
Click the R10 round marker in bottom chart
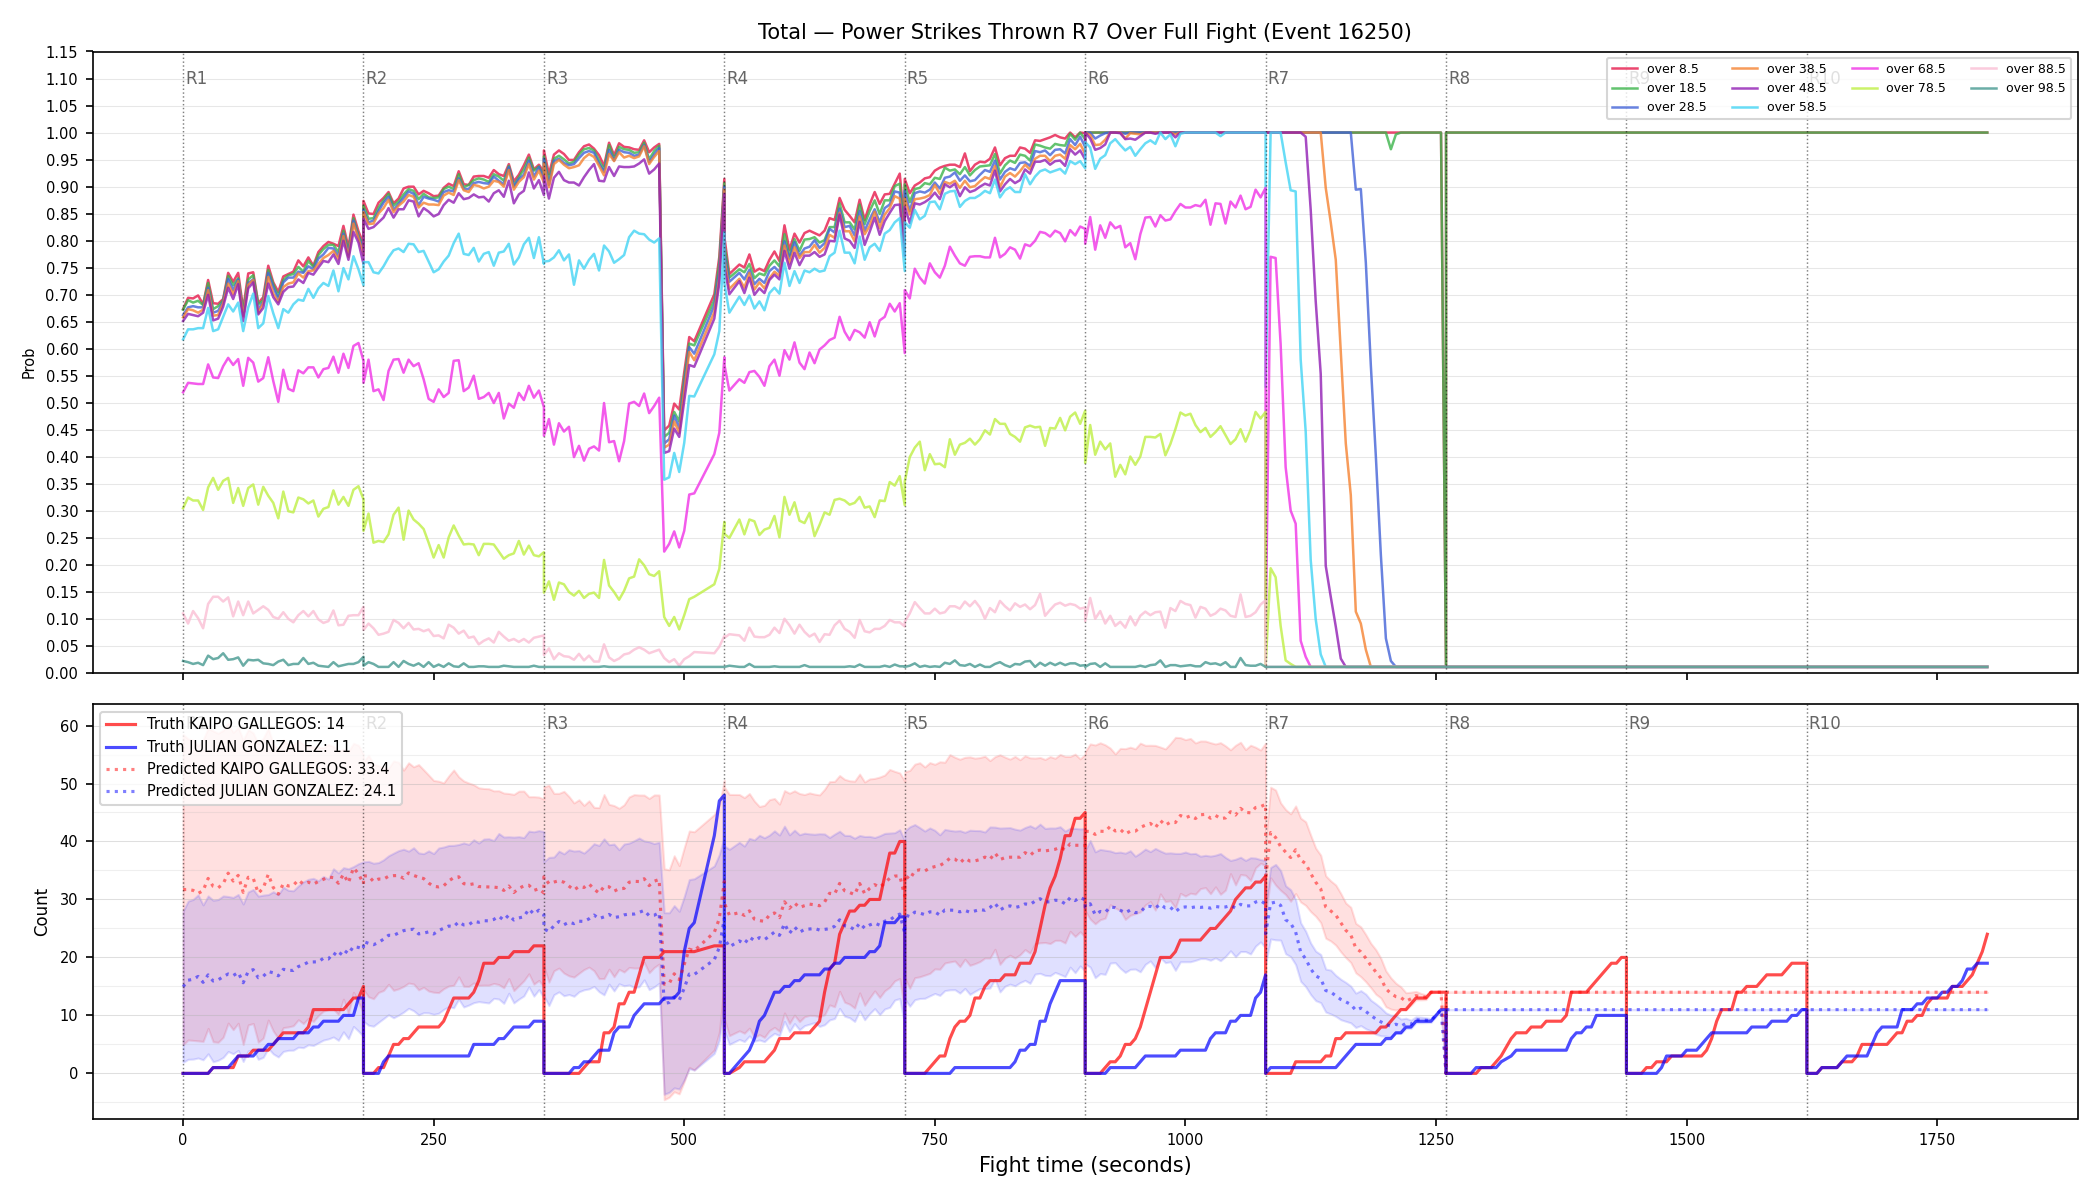pos(1824,723)
